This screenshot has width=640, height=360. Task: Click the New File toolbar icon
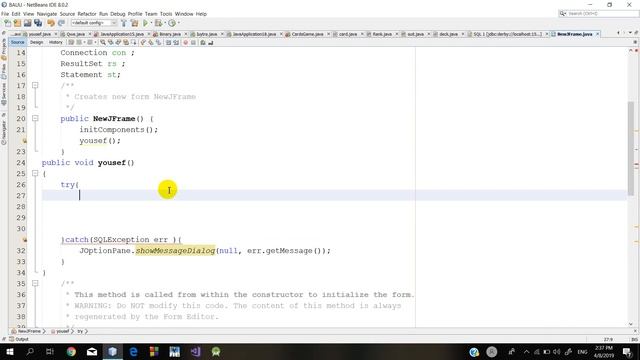[8, 23]
